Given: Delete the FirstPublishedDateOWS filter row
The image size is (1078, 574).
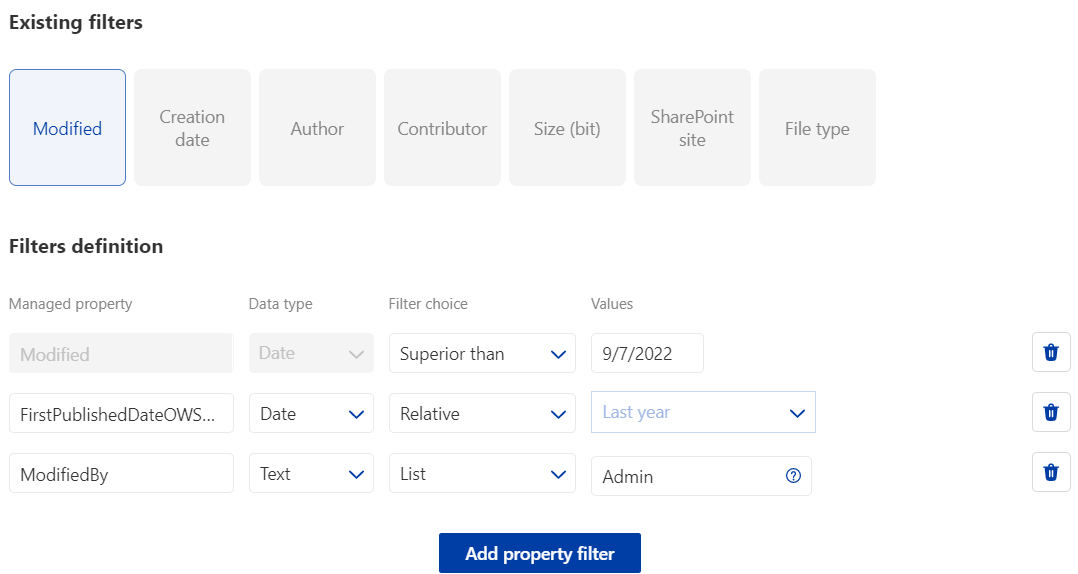Looking at the screenshot, I should tap(1050, 412).
